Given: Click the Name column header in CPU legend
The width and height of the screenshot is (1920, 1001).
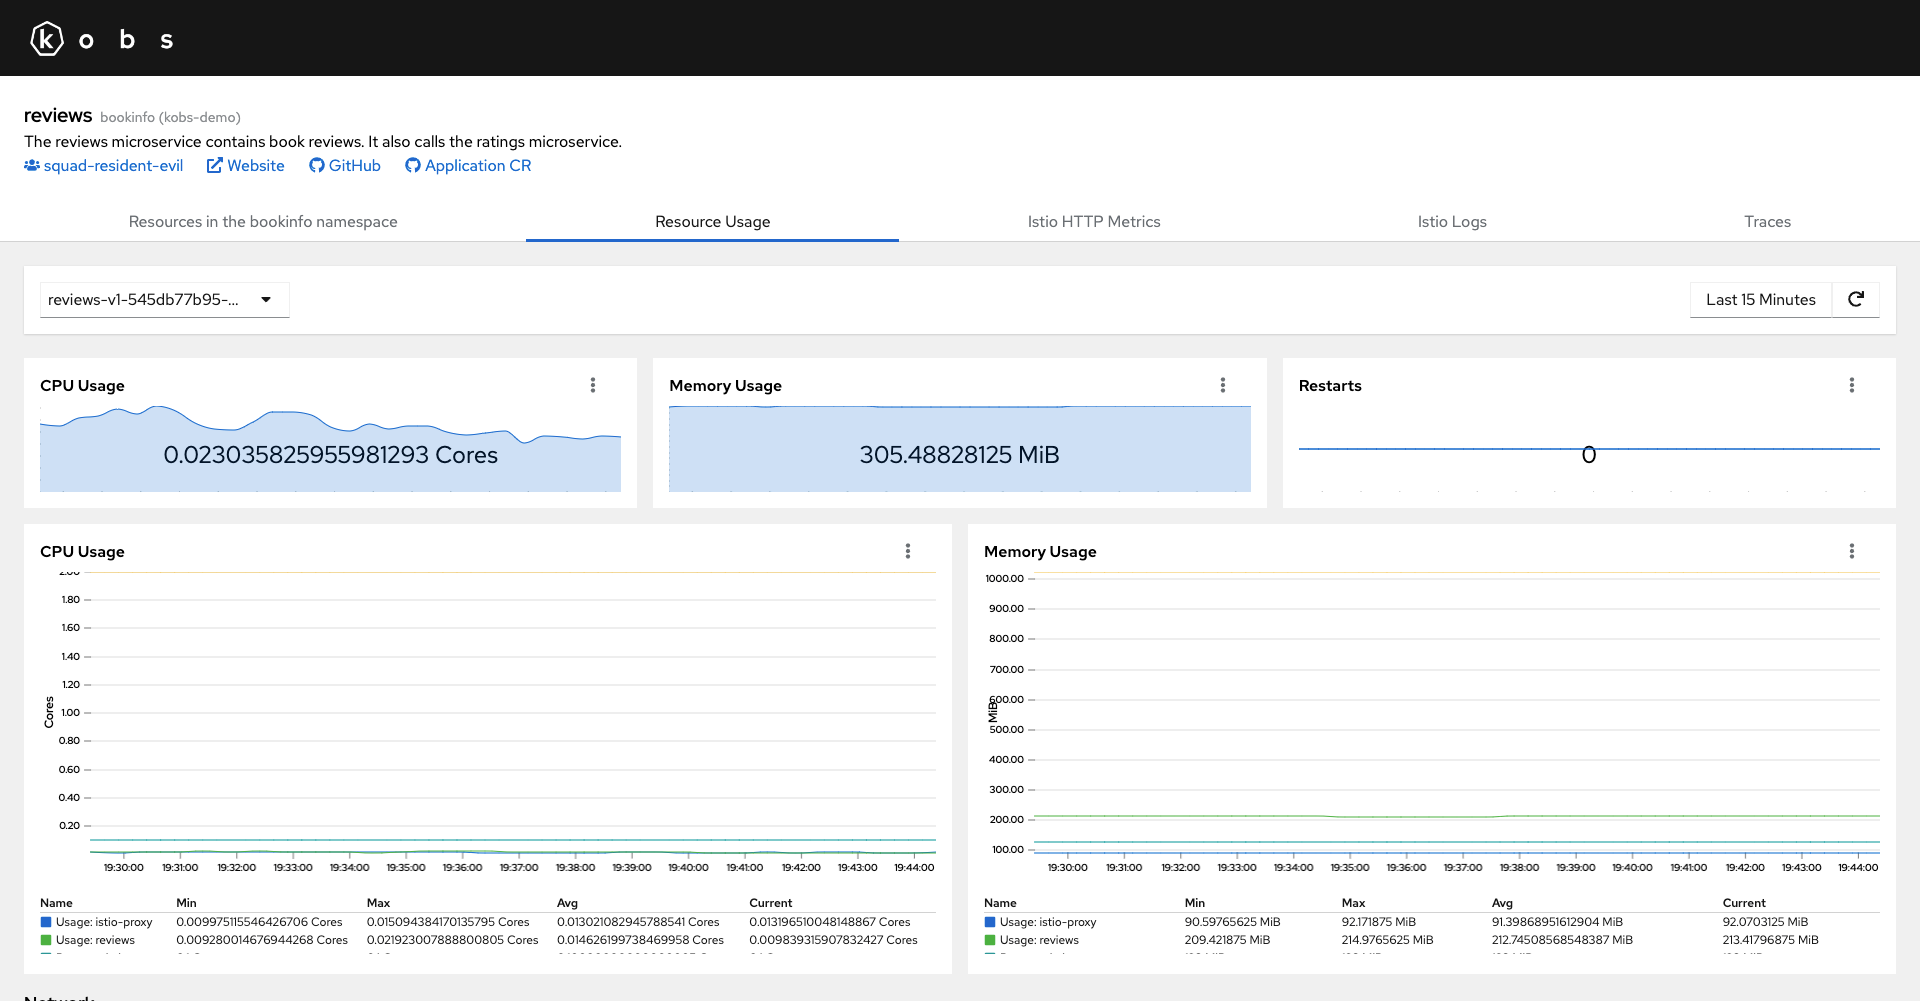Looking at the screenshot, I should click(x=56, y=903).
